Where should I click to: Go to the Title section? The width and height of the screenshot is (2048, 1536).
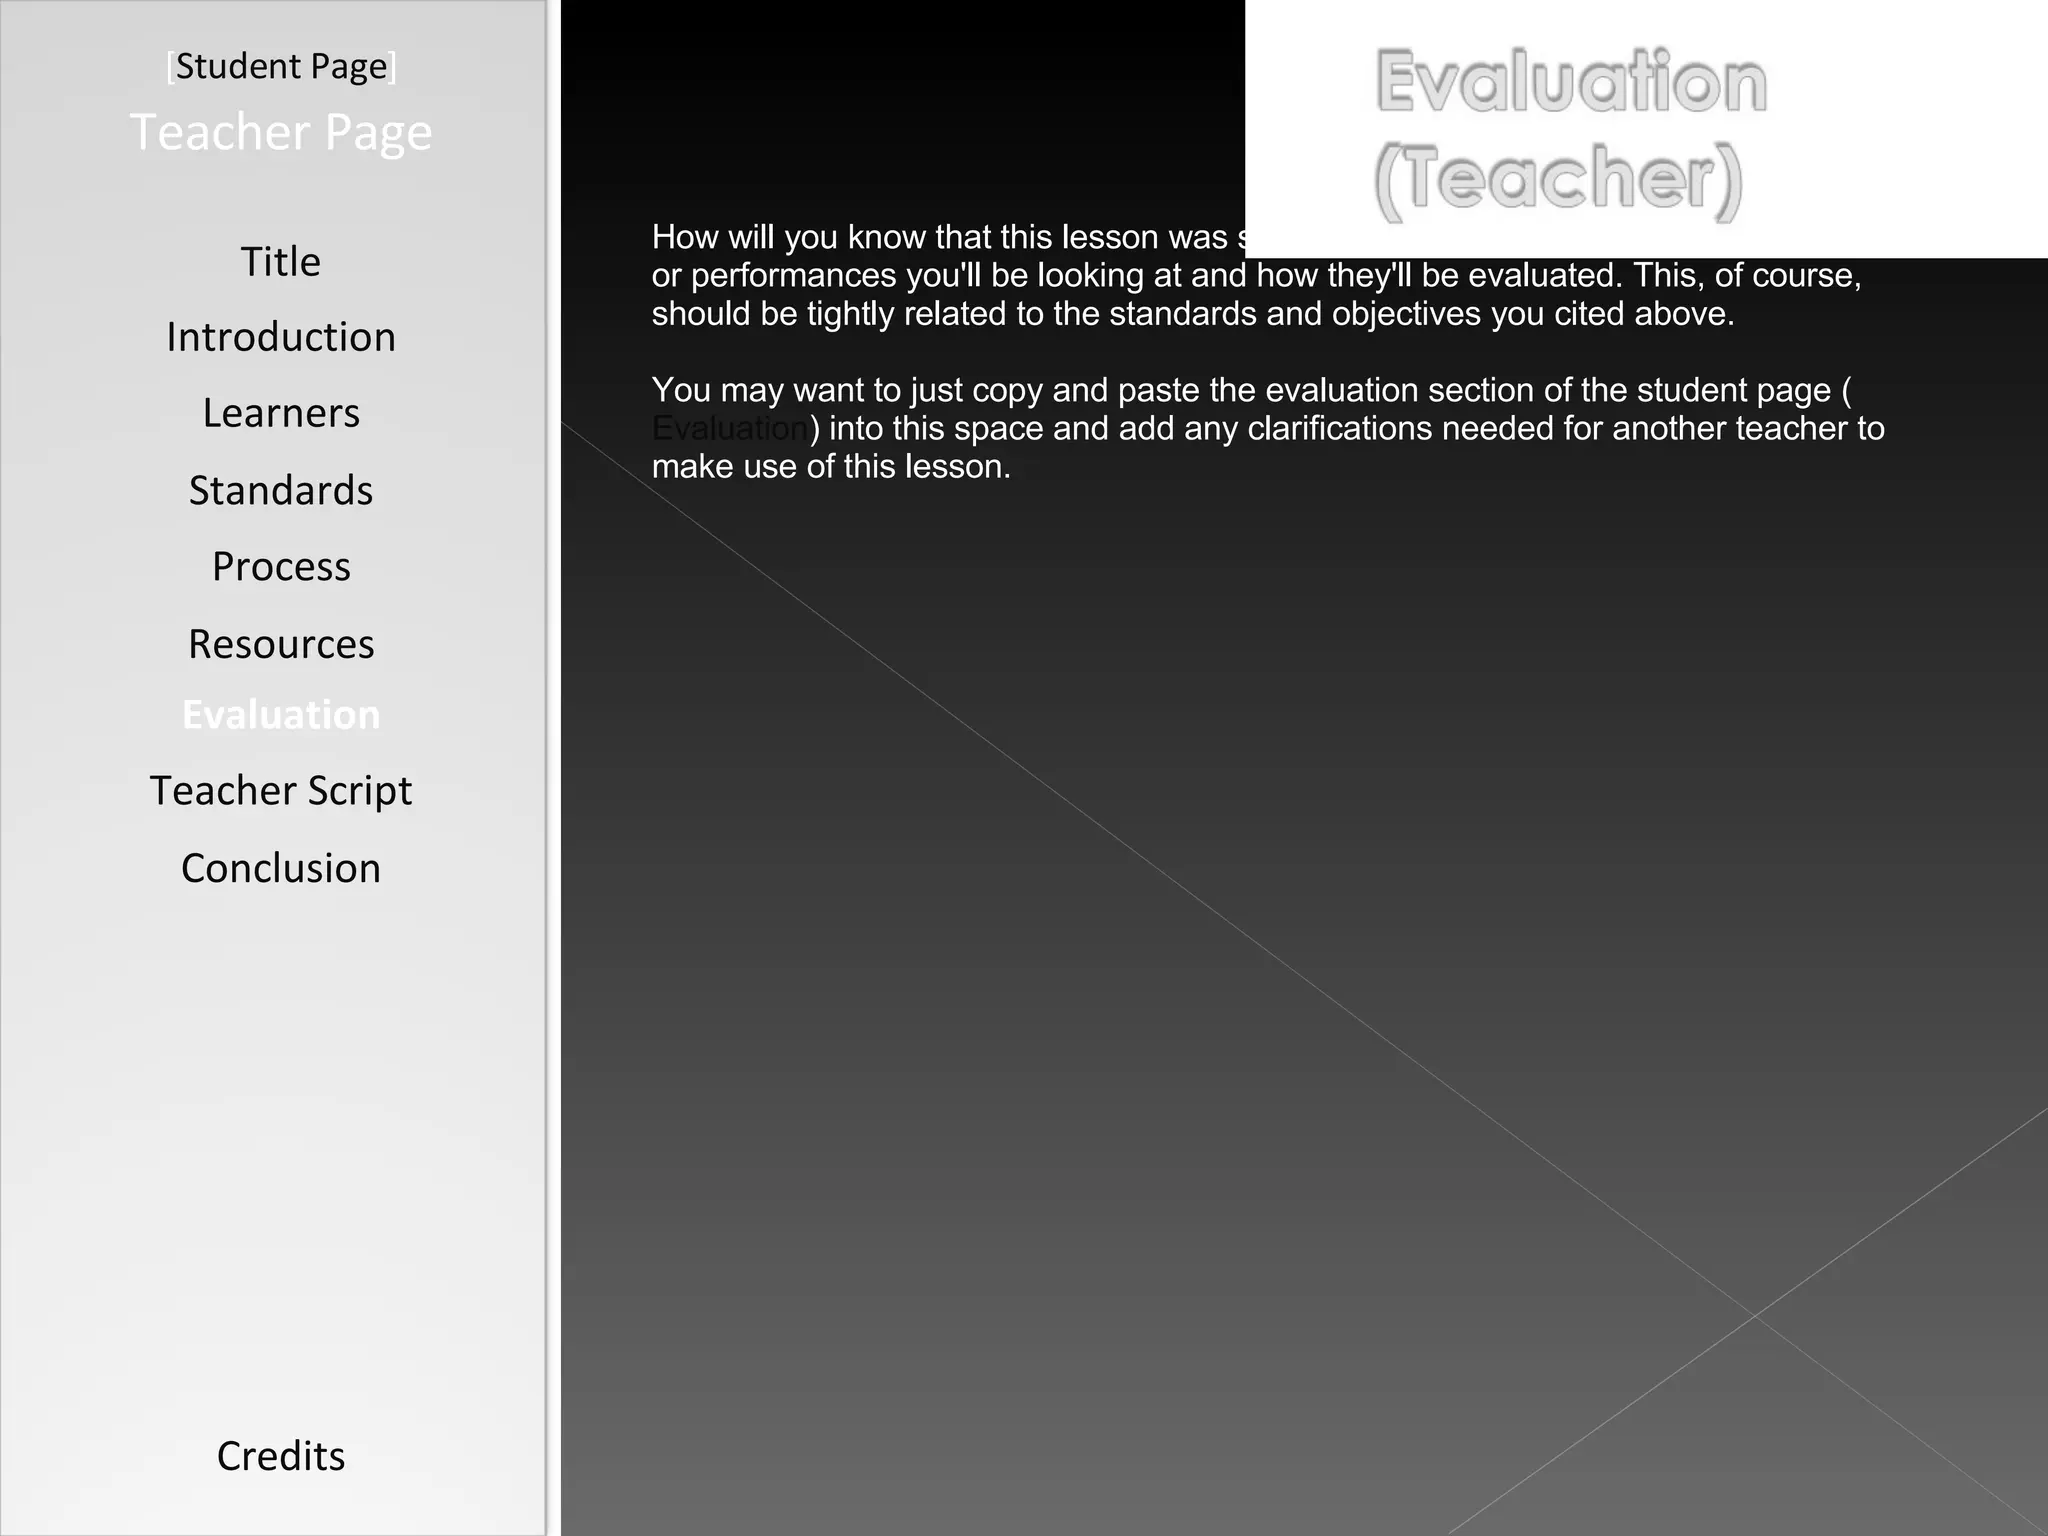281,262
